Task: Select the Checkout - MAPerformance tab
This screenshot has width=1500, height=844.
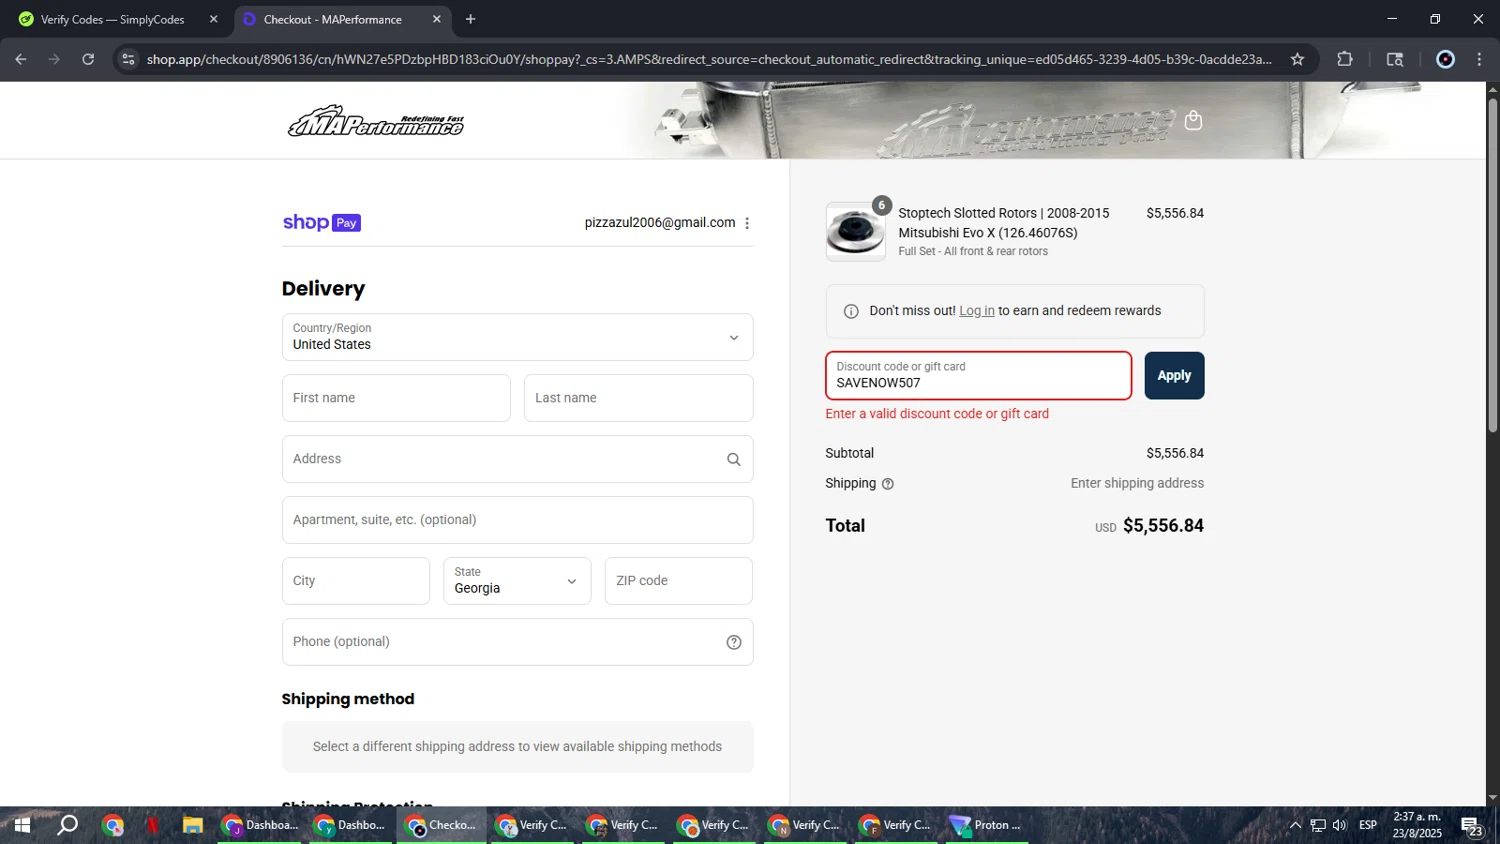Action: click(332, 19)
